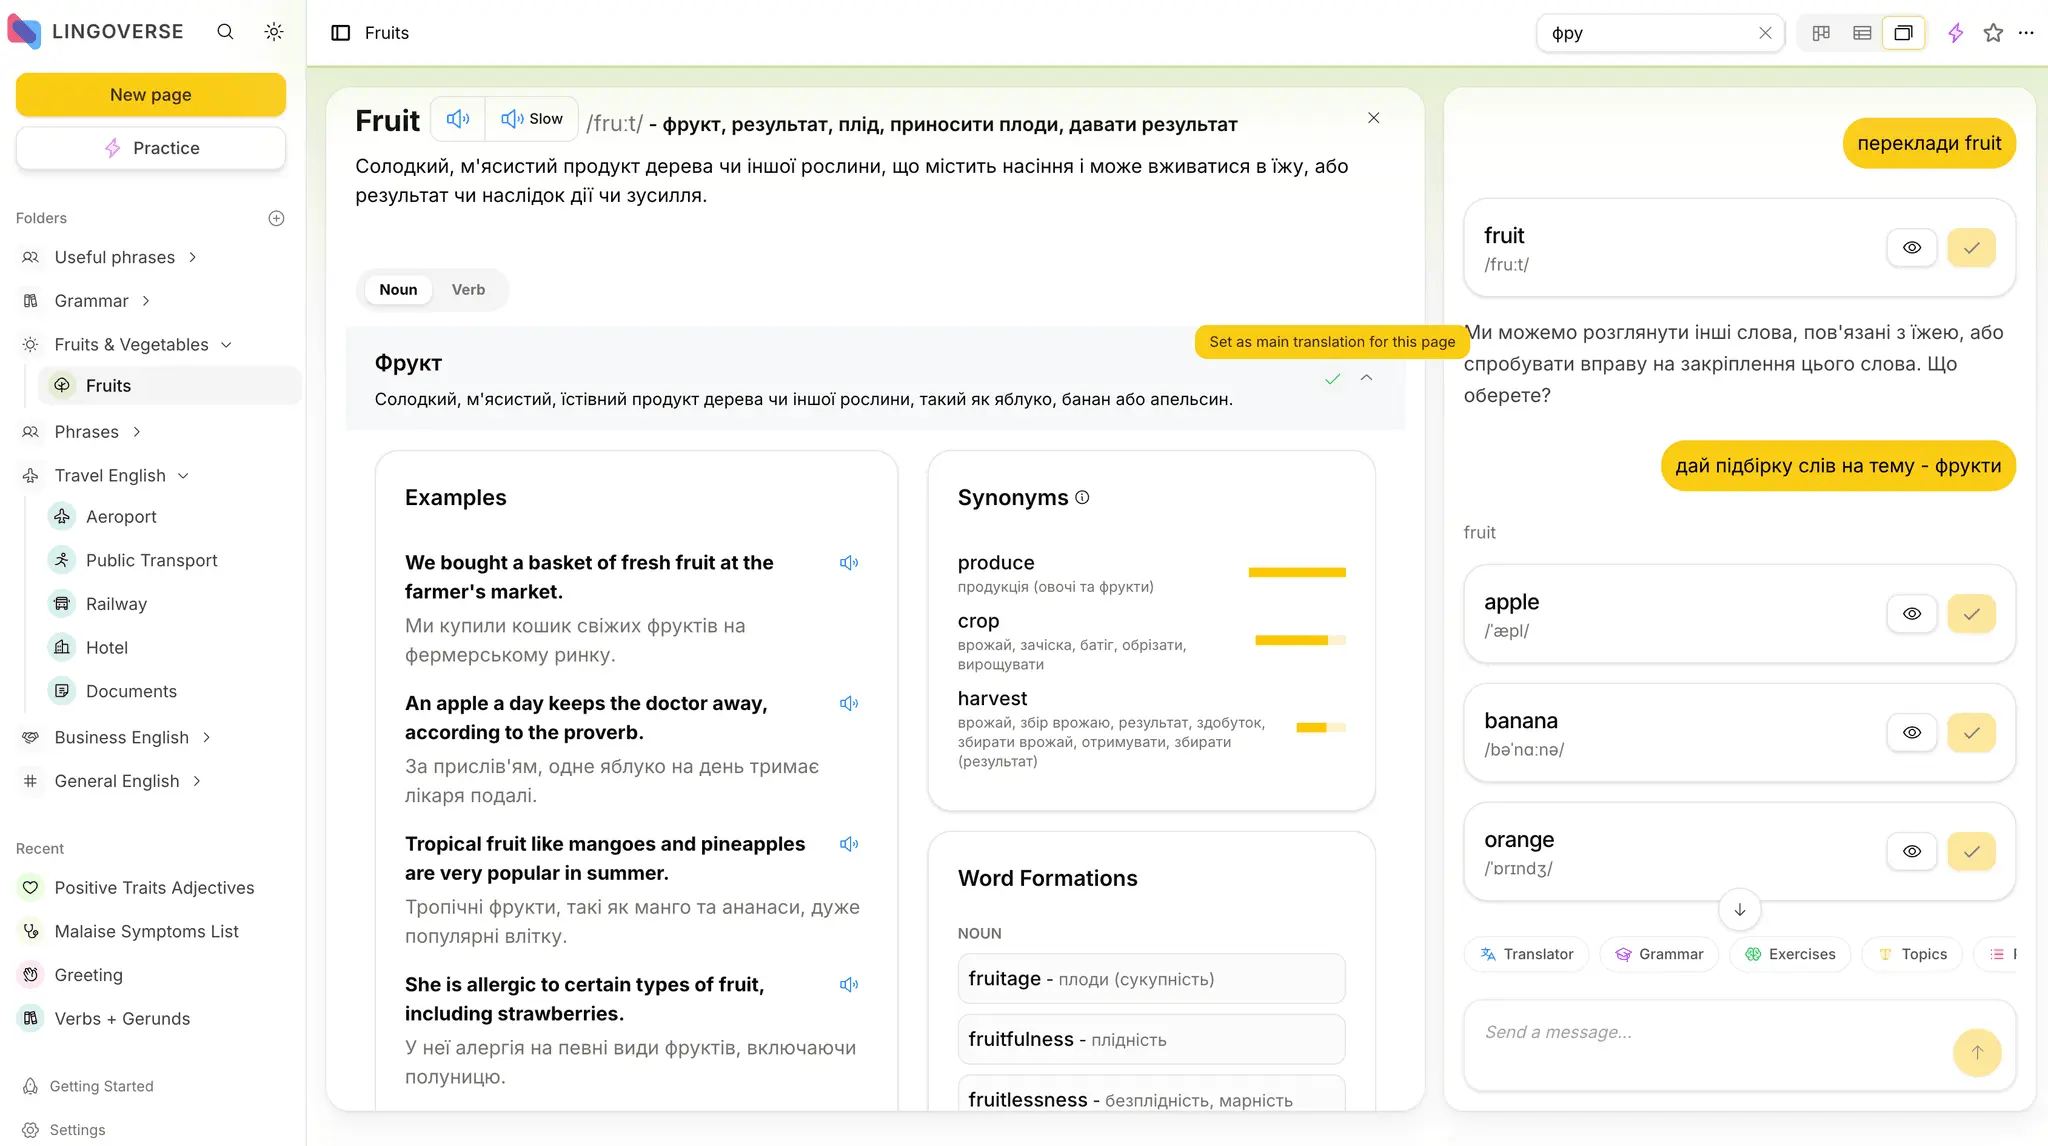Expand the General English folder
This screenshot has height=1146, width=2048.
click(196, 781)
